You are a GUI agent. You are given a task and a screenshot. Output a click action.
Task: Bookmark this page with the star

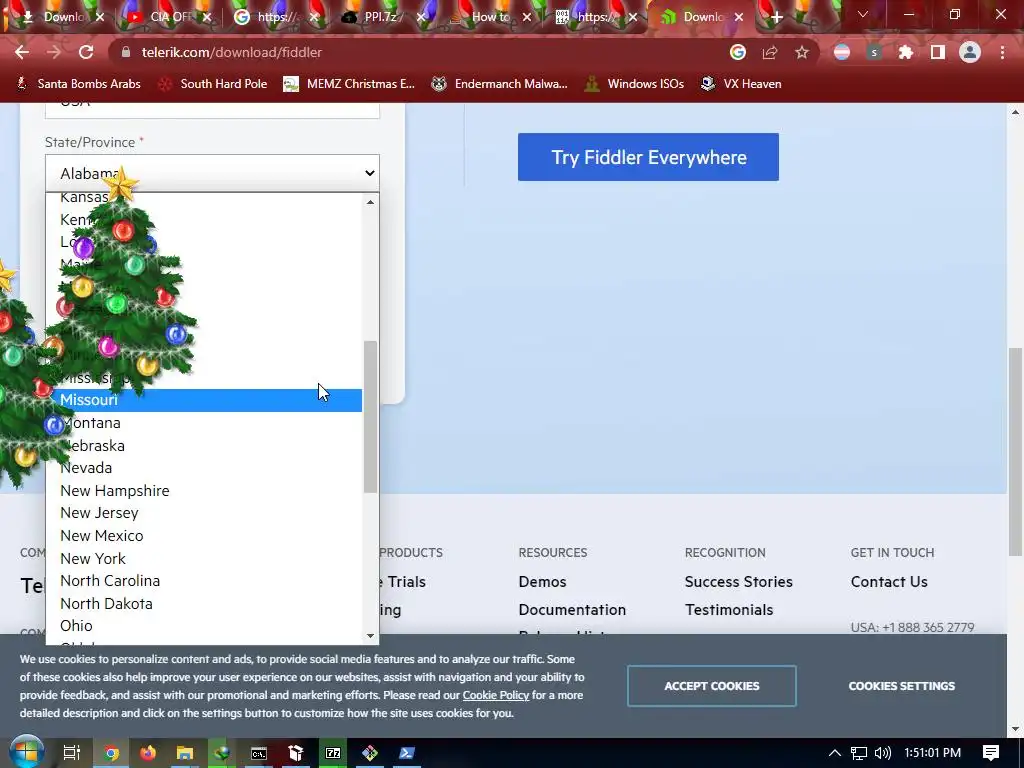coord(802,52)
